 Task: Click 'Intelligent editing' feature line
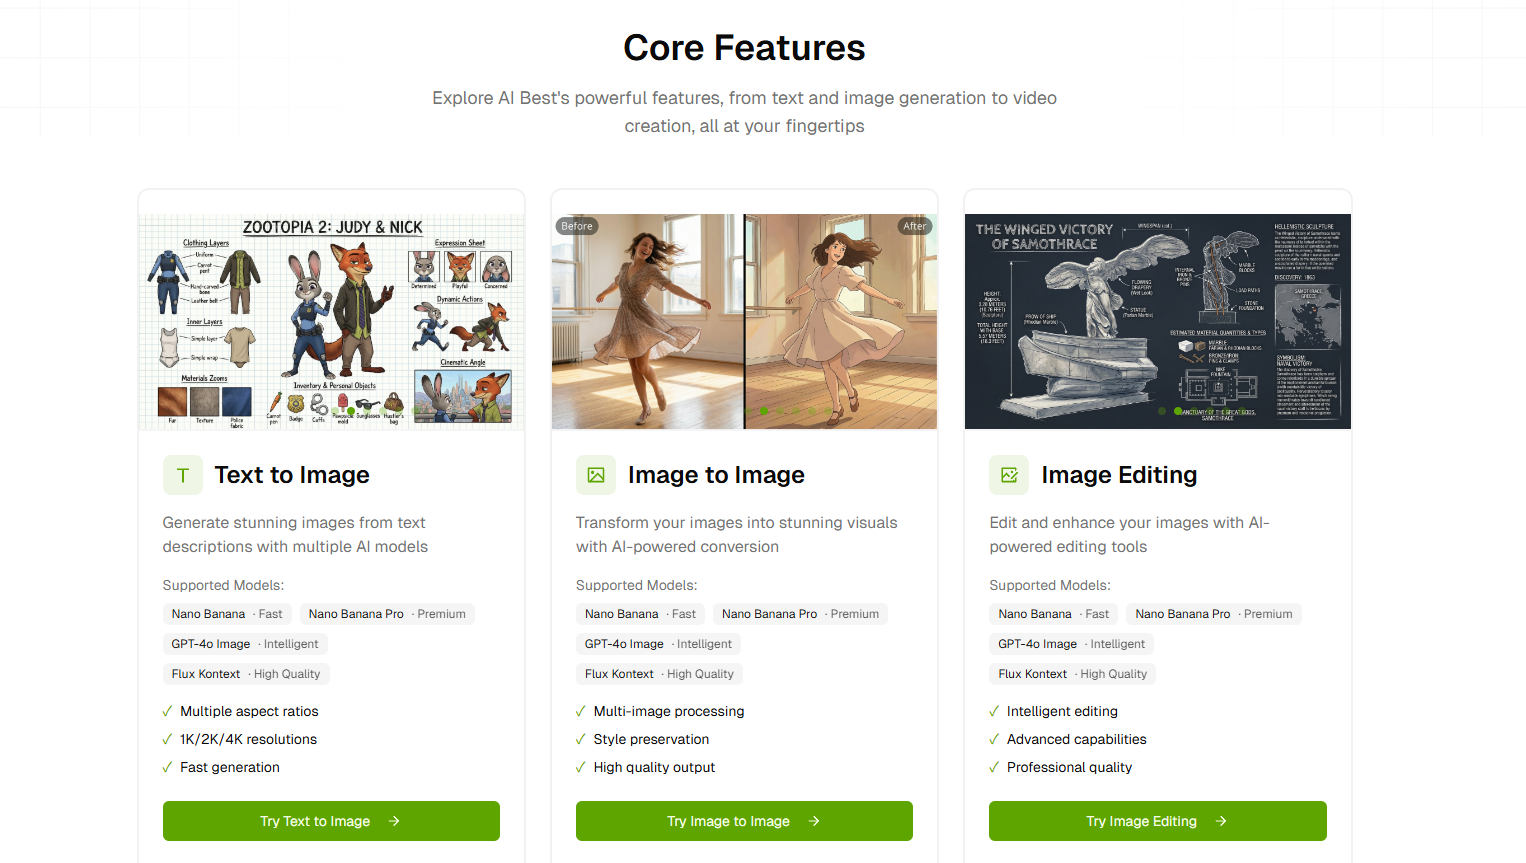click(x=1062, y=711)
